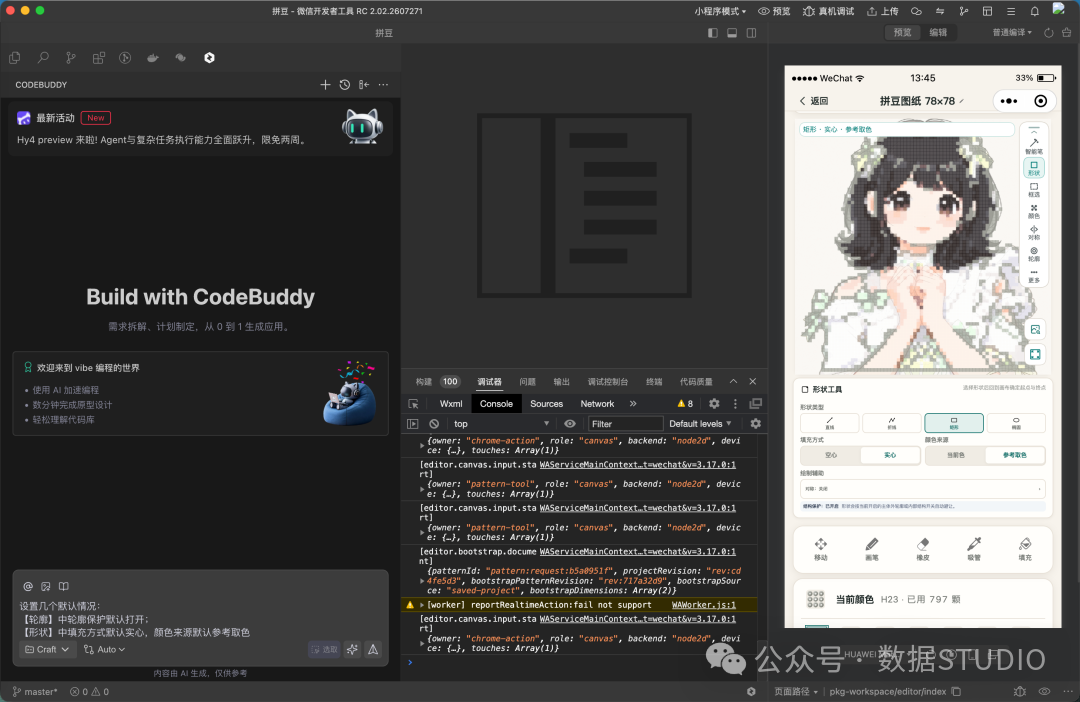The height and width of the screenshot is (702, 1080).
Task: Toggle the console live expression eye icon
Action: pos(570,424)
